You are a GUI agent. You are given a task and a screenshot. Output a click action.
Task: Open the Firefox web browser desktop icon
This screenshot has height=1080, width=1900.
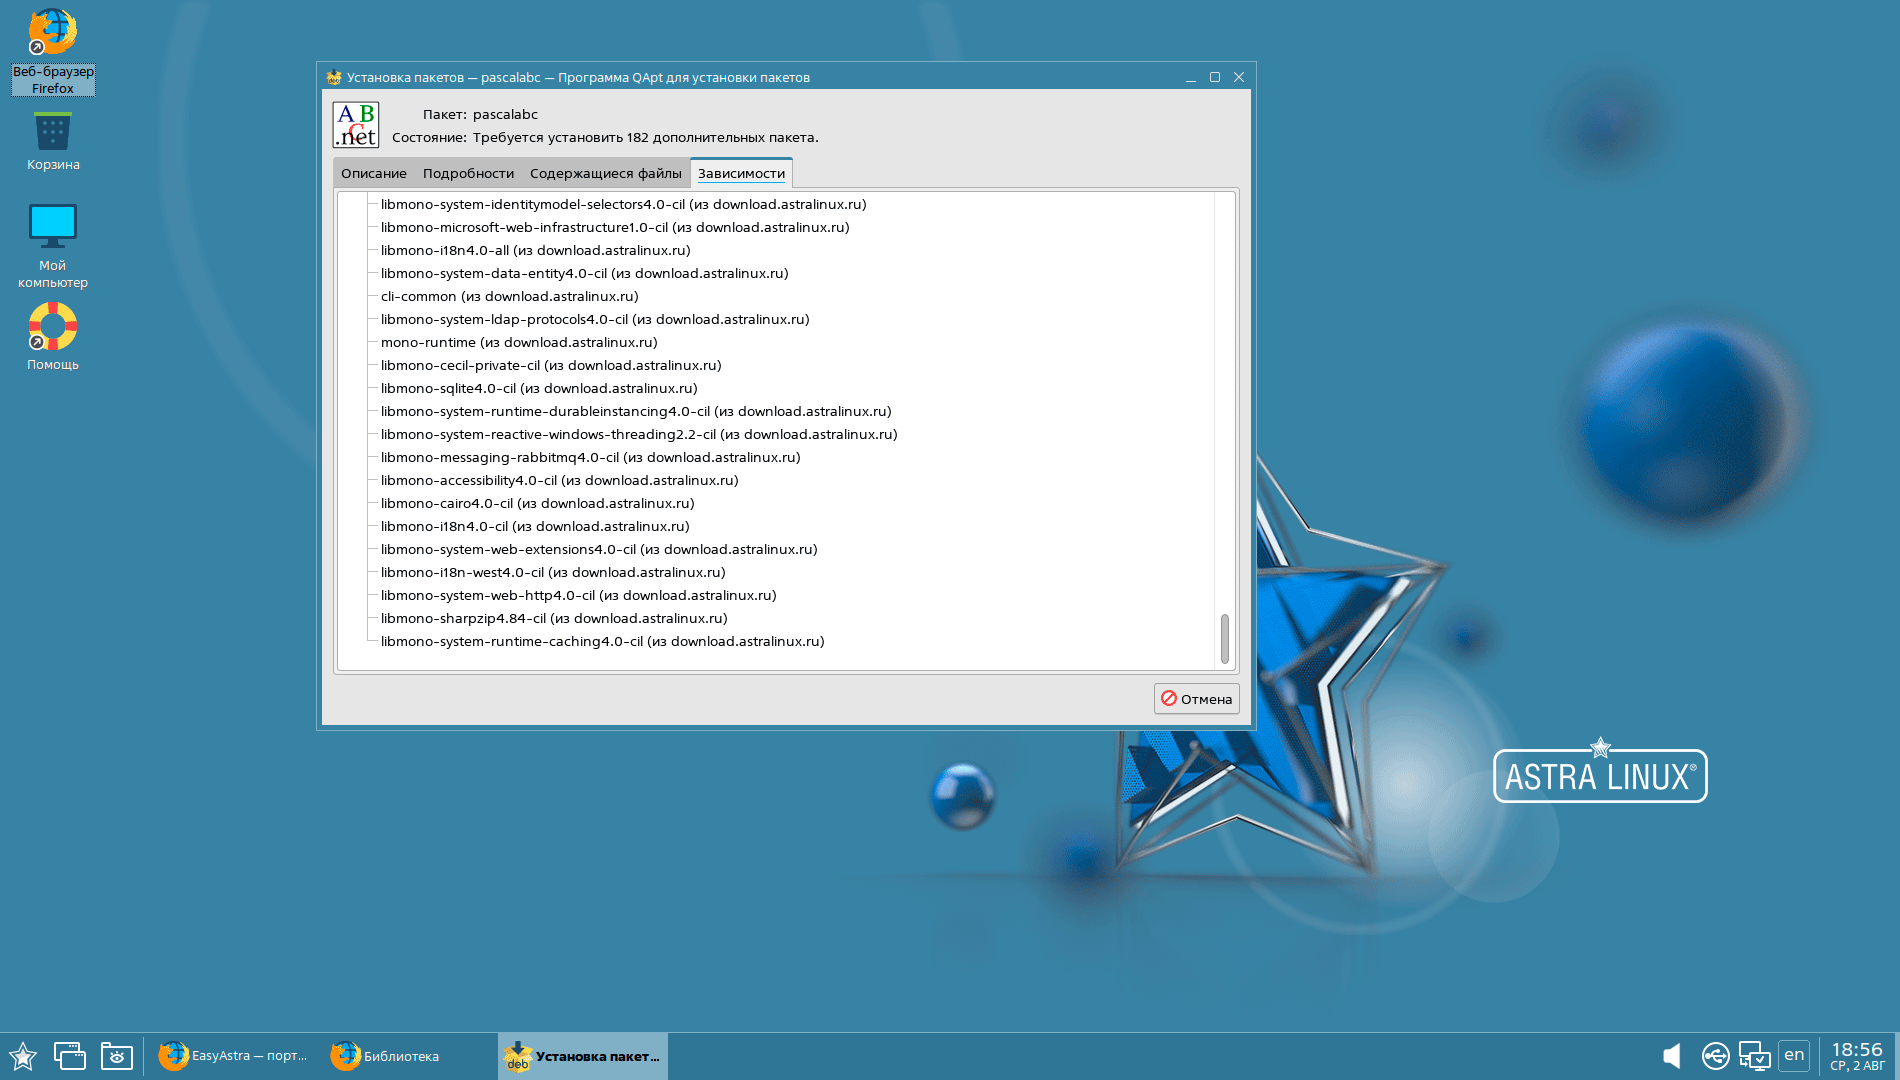(53, 51)
